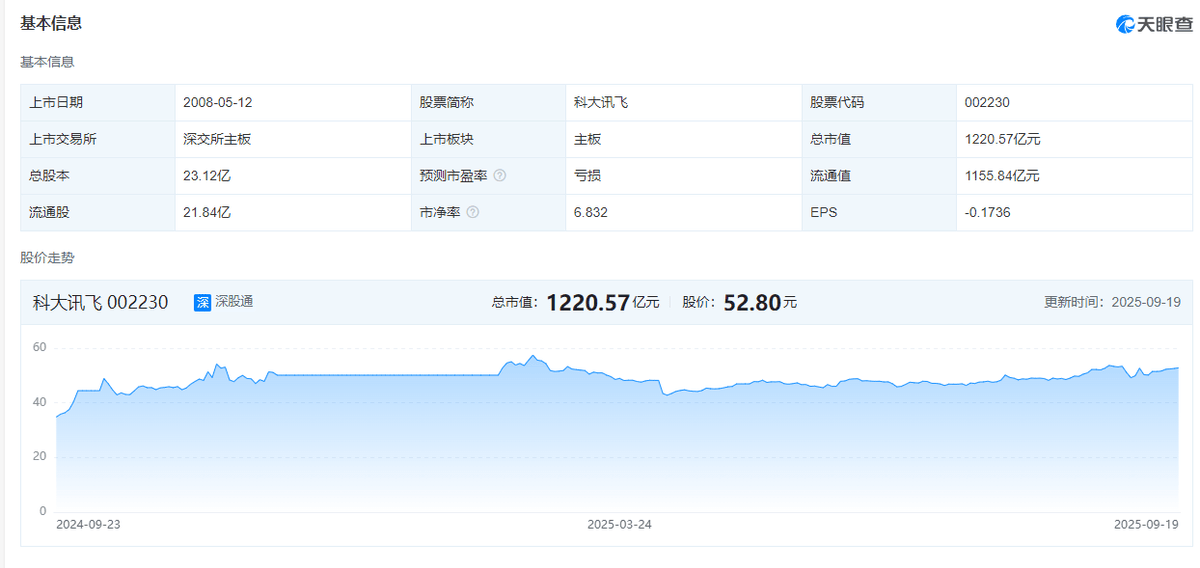
Task: Click the 流通股 label cell
Action: click(x=98, y=212)
